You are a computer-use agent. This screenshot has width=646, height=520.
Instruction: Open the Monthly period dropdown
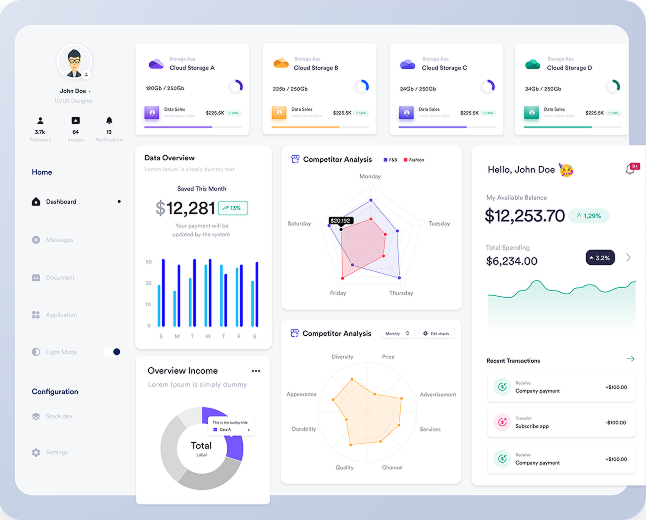(x=395, y=333)
